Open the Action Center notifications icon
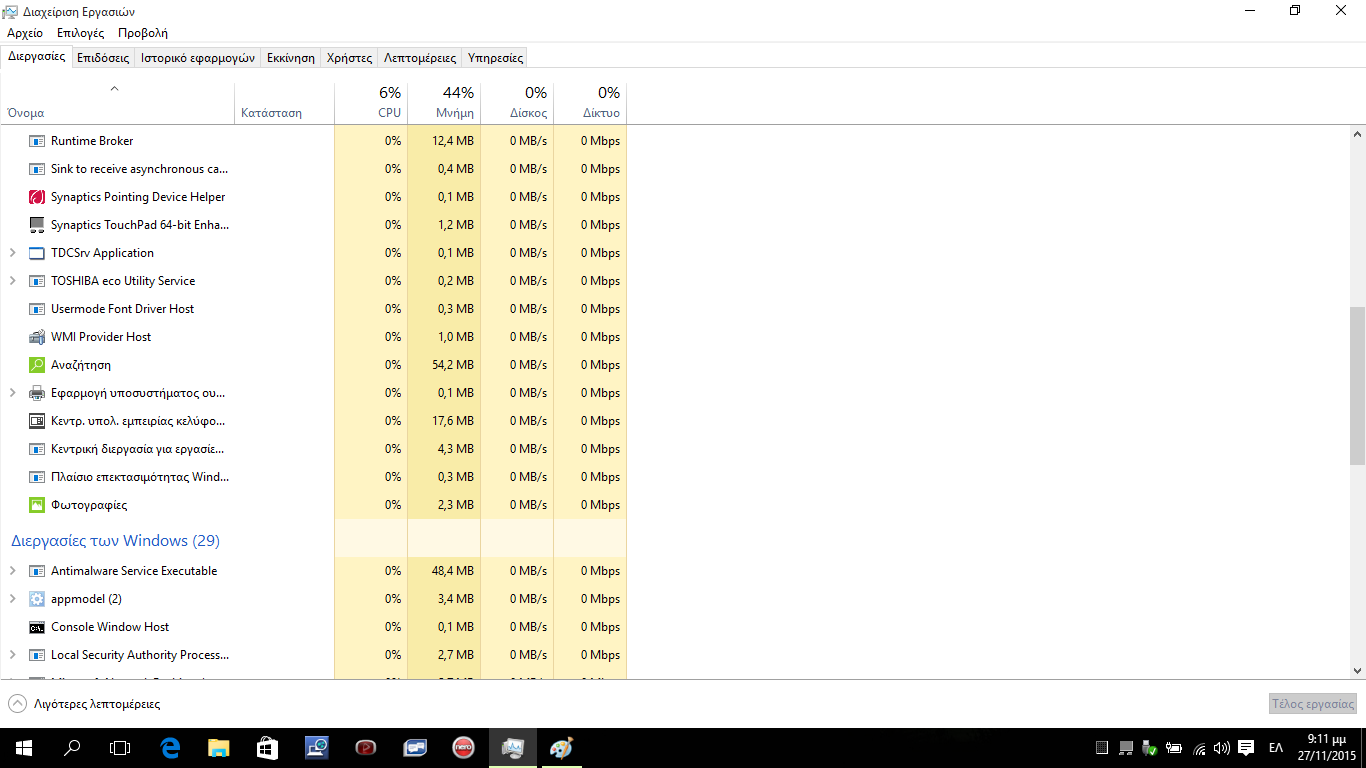 [x=1246, y=748]
